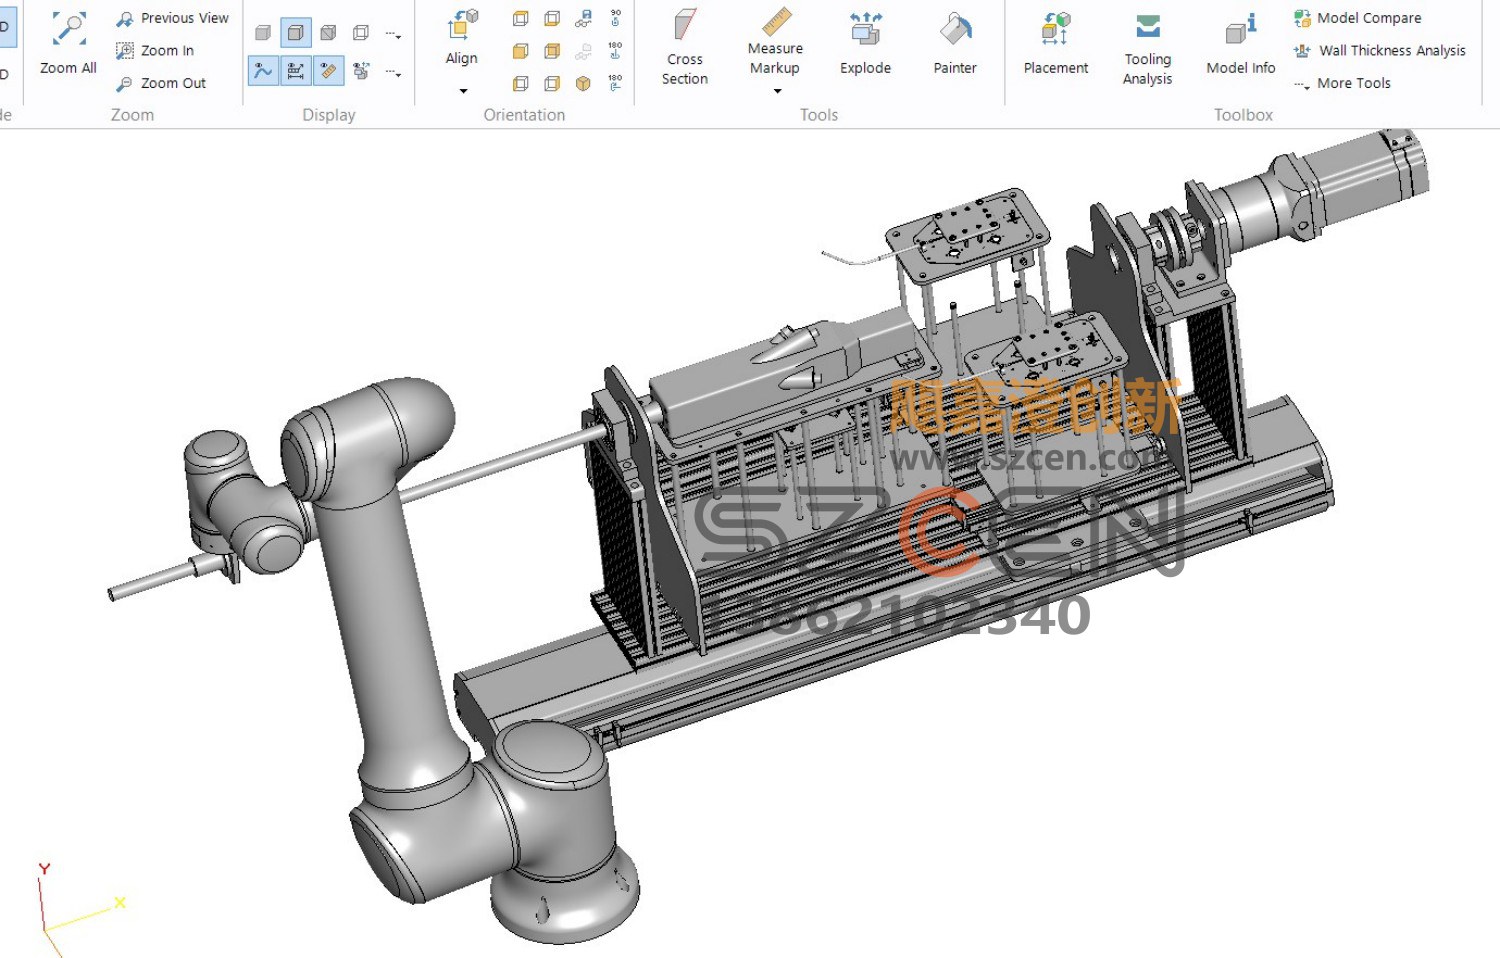Click the eye-with-boxes display icon
This screenshot has width=1500, height=958.
tap(361, 70)
